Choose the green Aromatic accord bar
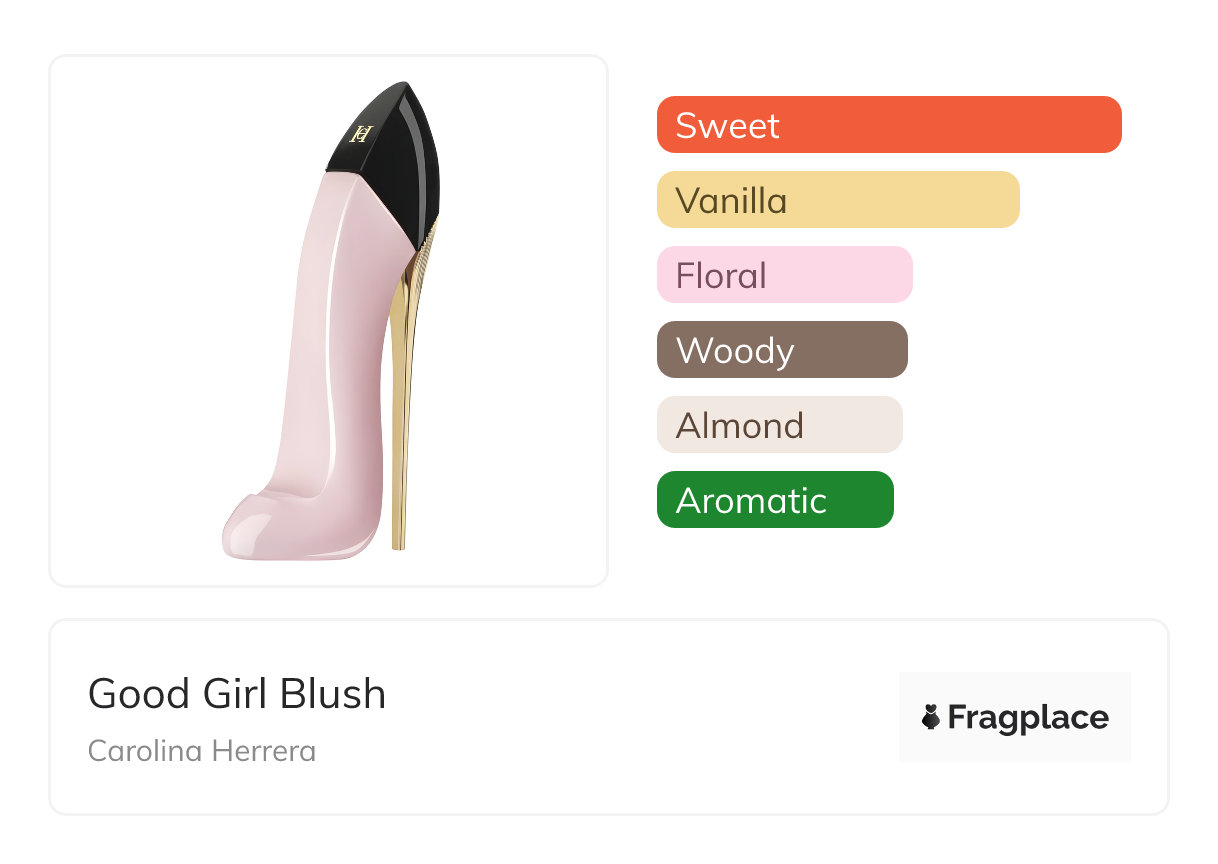 coord(774,500)
